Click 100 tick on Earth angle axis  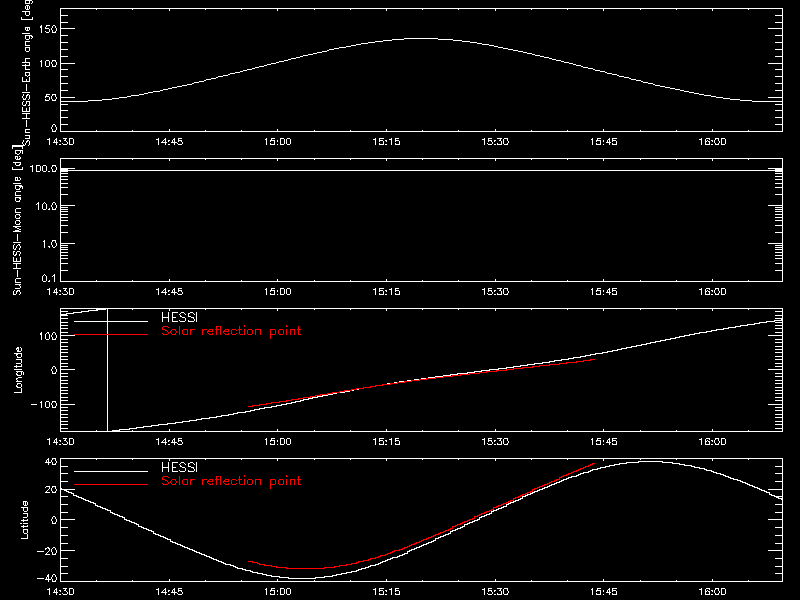[x=48, y=64]
